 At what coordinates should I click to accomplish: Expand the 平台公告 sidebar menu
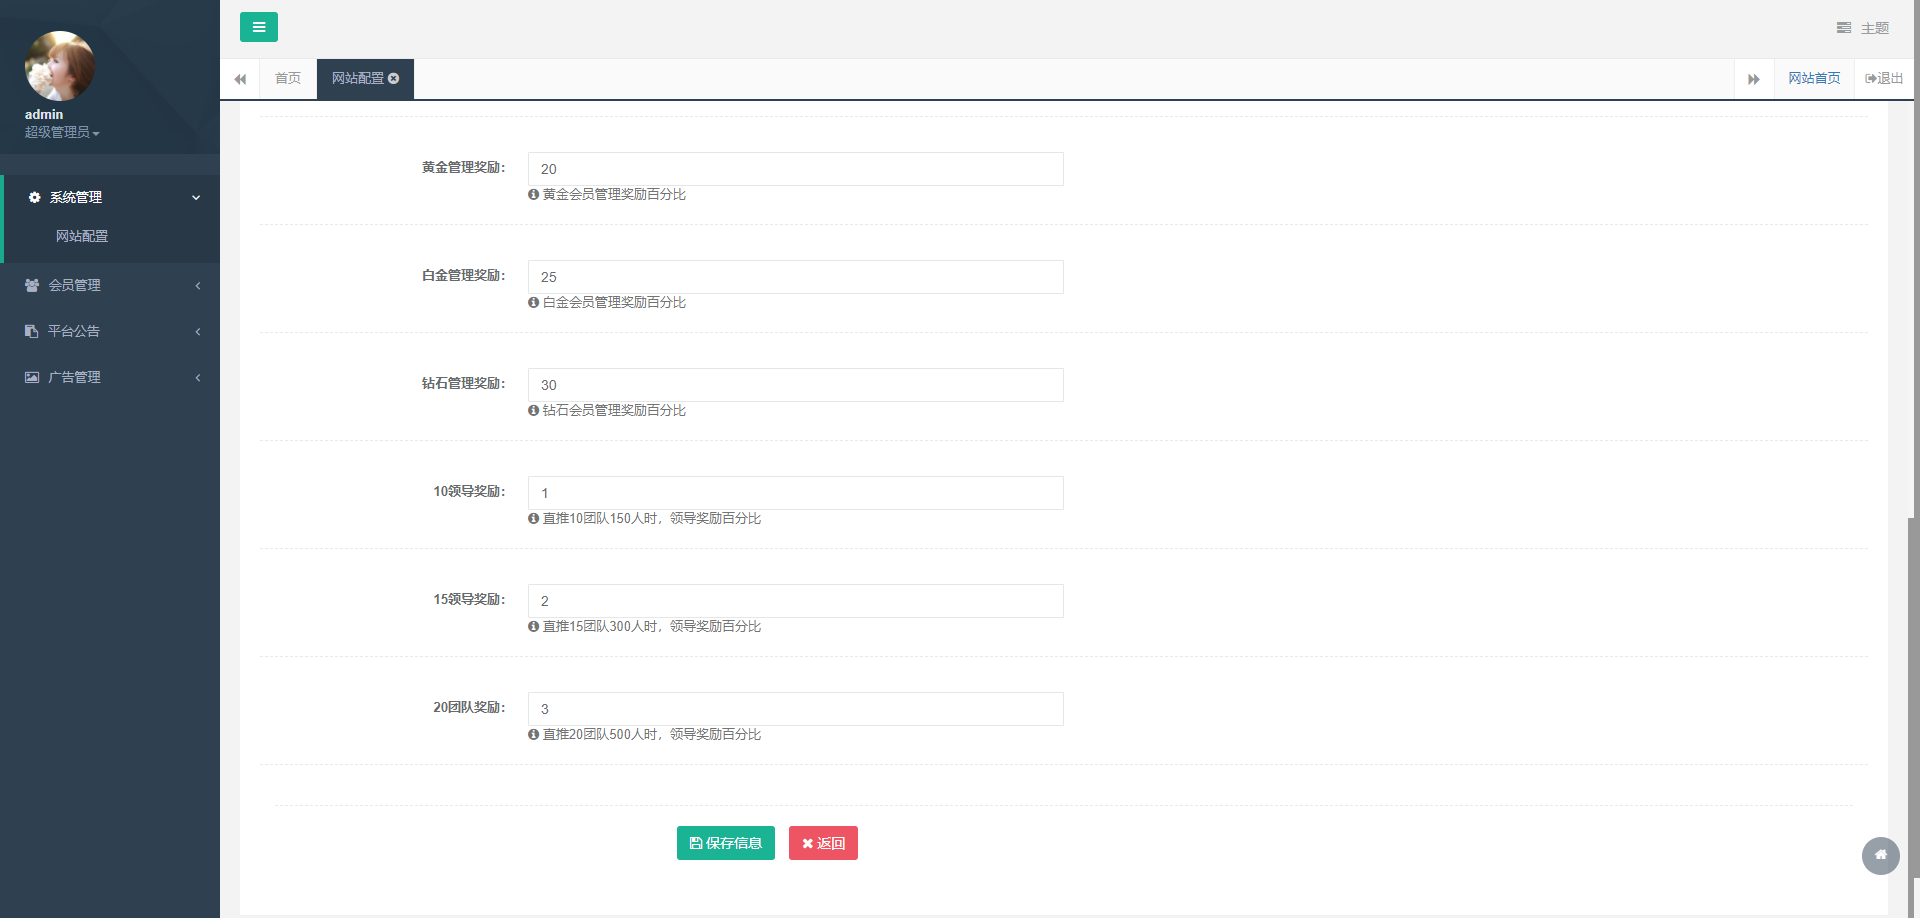(110, 331)
